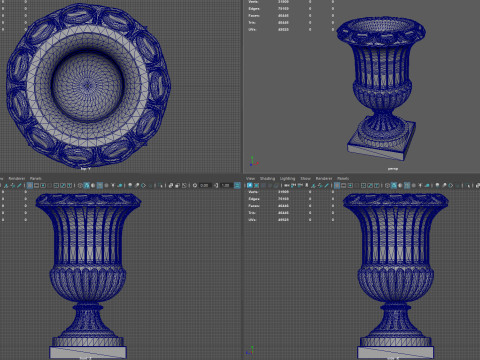
Task: Click Safe Action icon in lower-left panel
Action: [63, 185]
